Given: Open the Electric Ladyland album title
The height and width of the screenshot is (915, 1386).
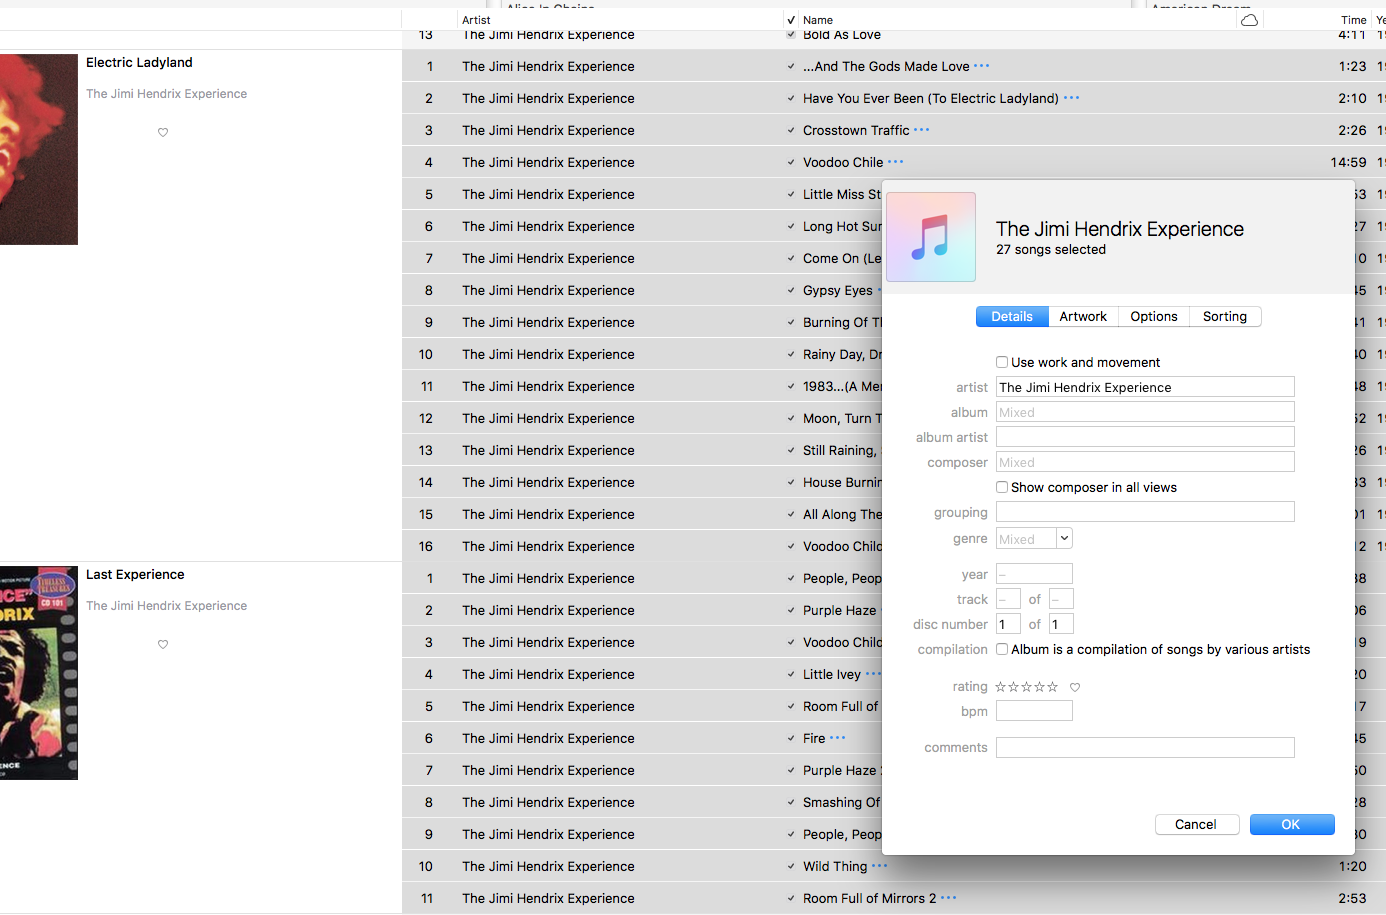Looking at the screenshot, I should click(x=139, y=62).
